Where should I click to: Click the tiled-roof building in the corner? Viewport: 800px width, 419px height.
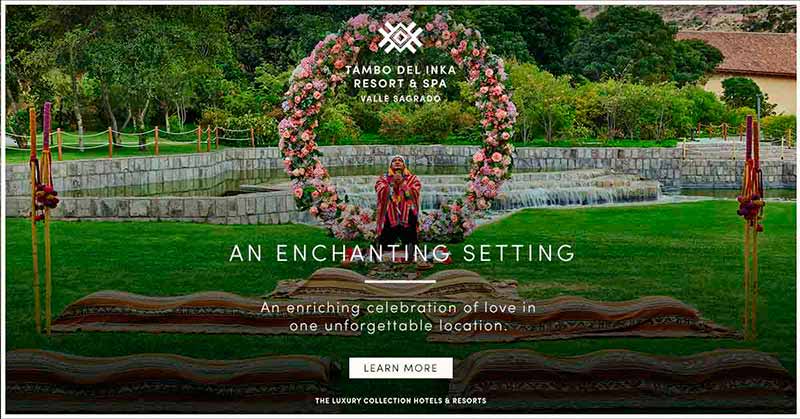tap(741, 68)
